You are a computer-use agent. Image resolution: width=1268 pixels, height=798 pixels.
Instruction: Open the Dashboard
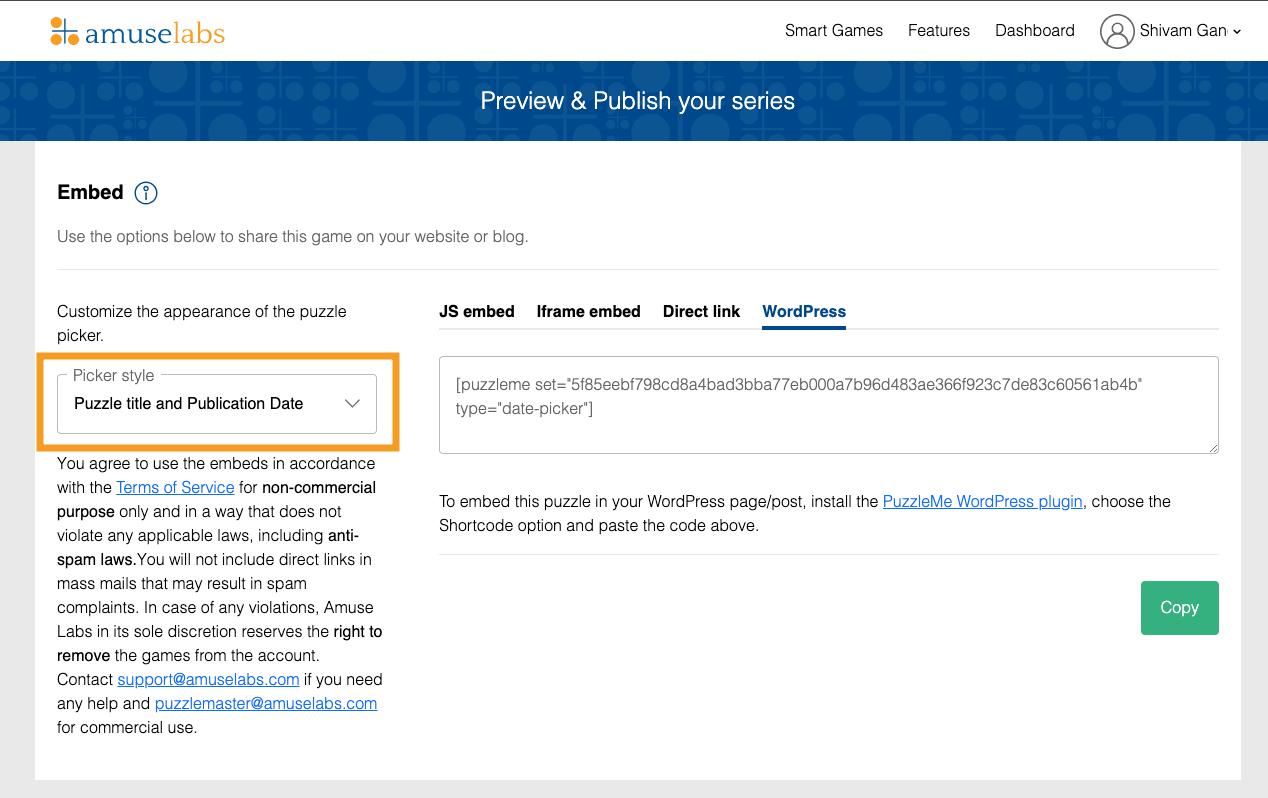click(1035, 30)
